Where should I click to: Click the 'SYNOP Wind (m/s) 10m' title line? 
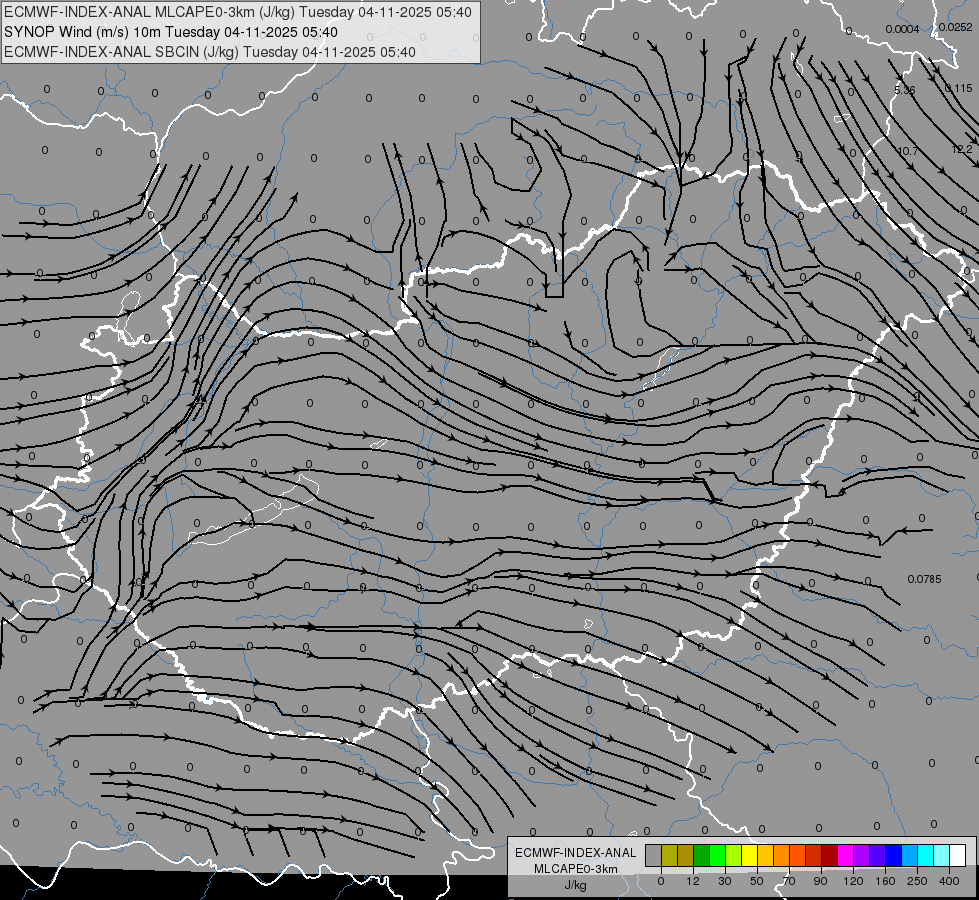click(x=171, y=32)
